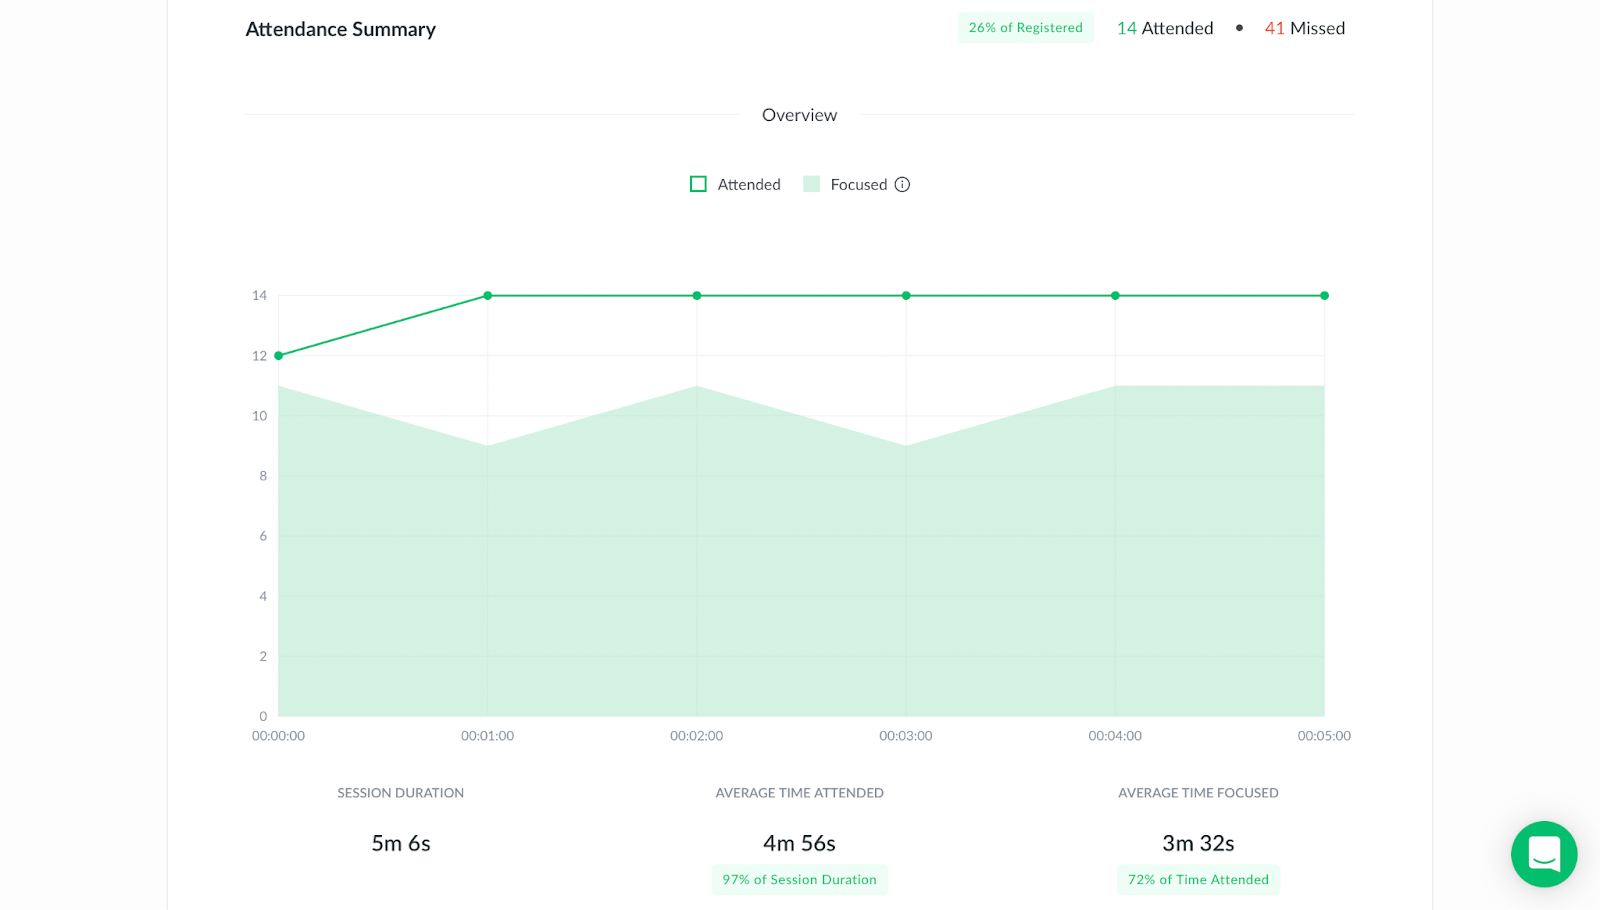
Task: Select the data point at 00:04:00
Action: [x=1115, y=296]
